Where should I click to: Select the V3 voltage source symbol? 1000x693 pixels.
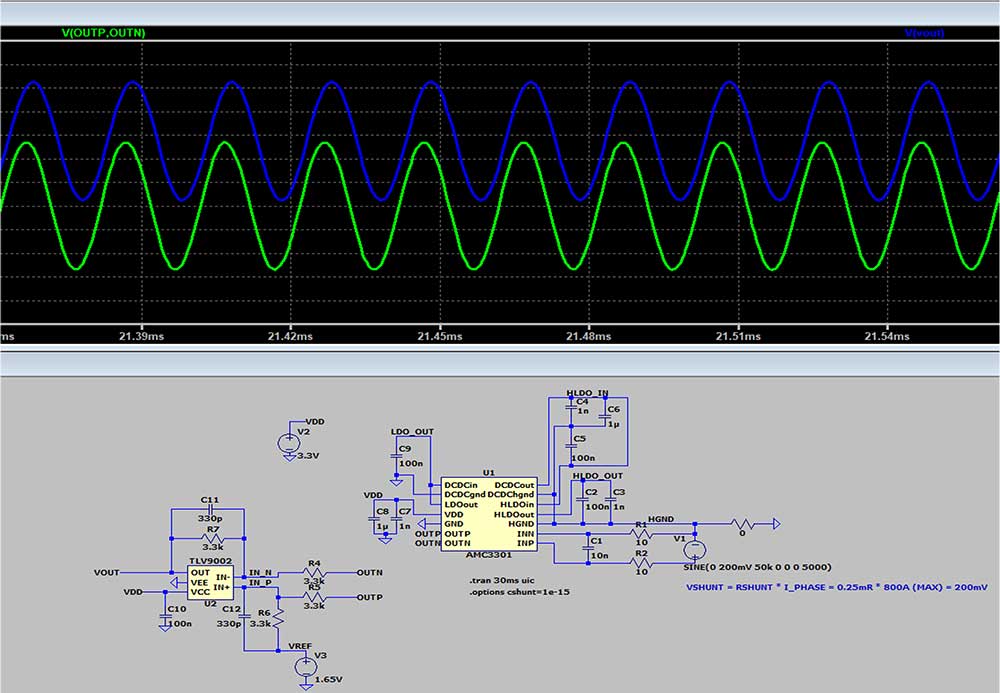(x=306, y=666)
